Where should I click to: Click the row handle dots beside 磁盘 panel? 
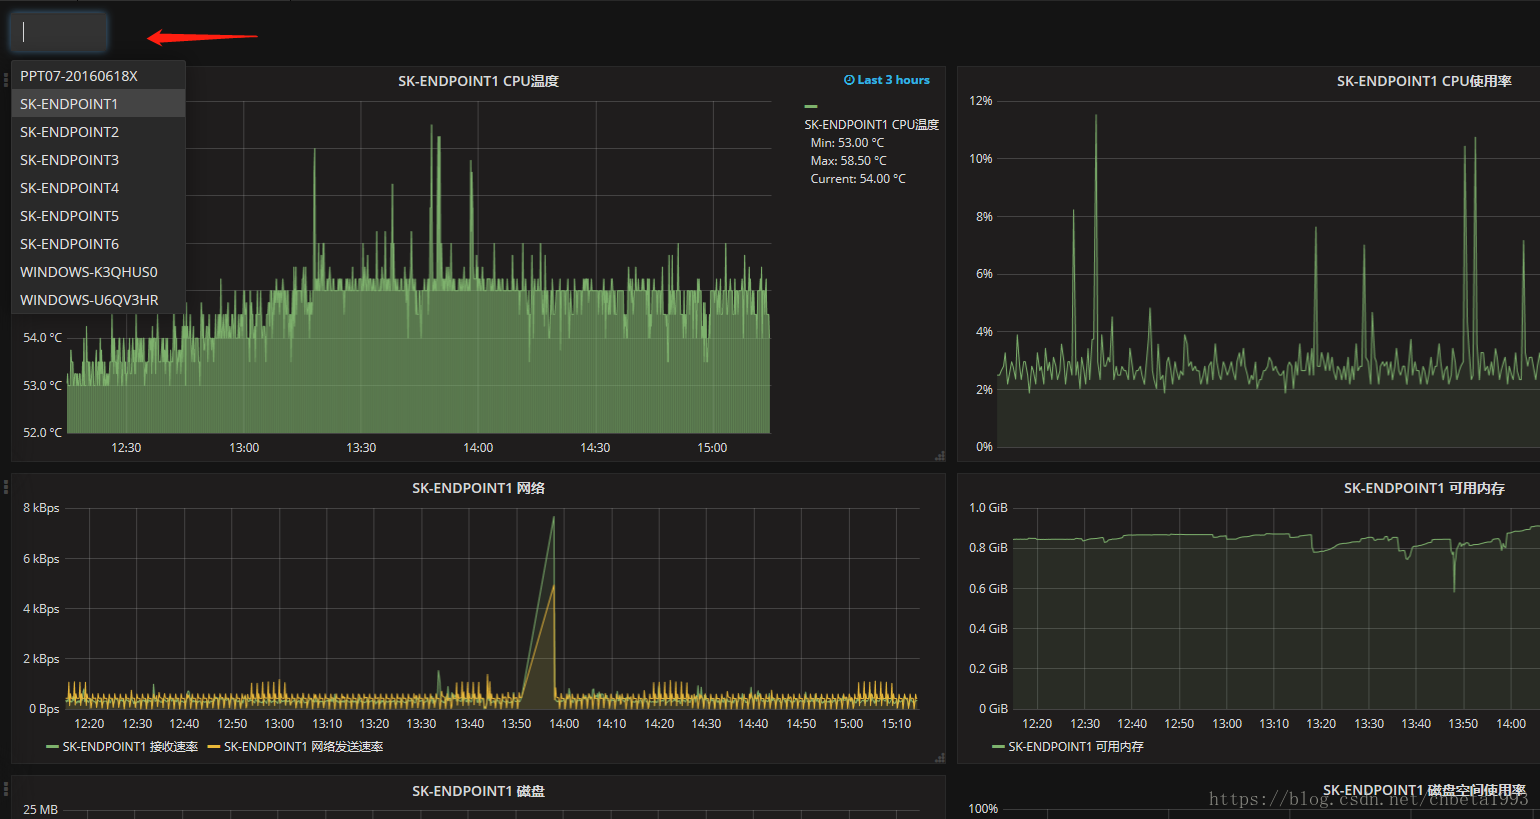click(x=6, y=790)
